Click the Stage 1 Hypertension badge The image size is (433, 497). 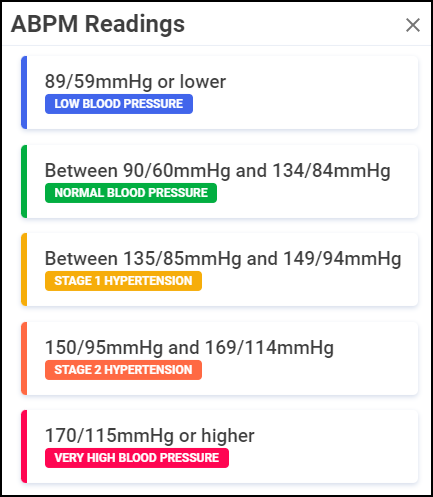[x=123, y=281]
